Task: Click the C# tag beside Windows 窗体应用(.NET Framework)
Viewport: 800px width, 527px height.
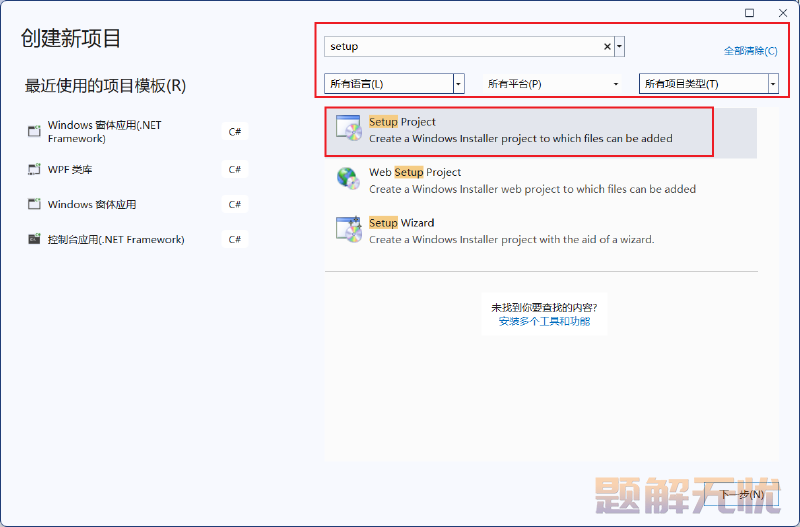Action: 235,132
